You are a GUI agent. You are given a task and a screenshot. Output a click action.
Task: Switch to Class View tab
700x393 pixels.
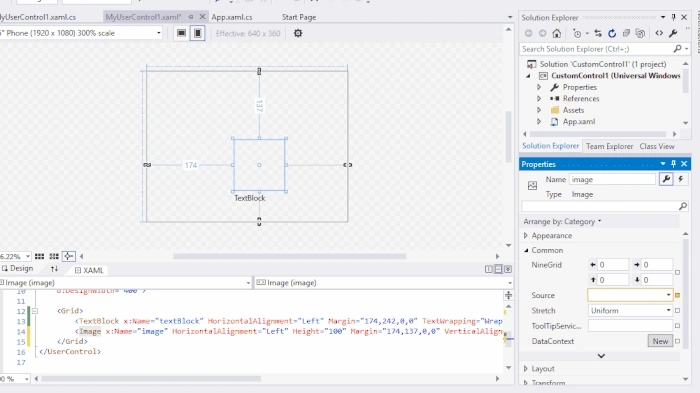pyautogui.click(x=657, y=146)
